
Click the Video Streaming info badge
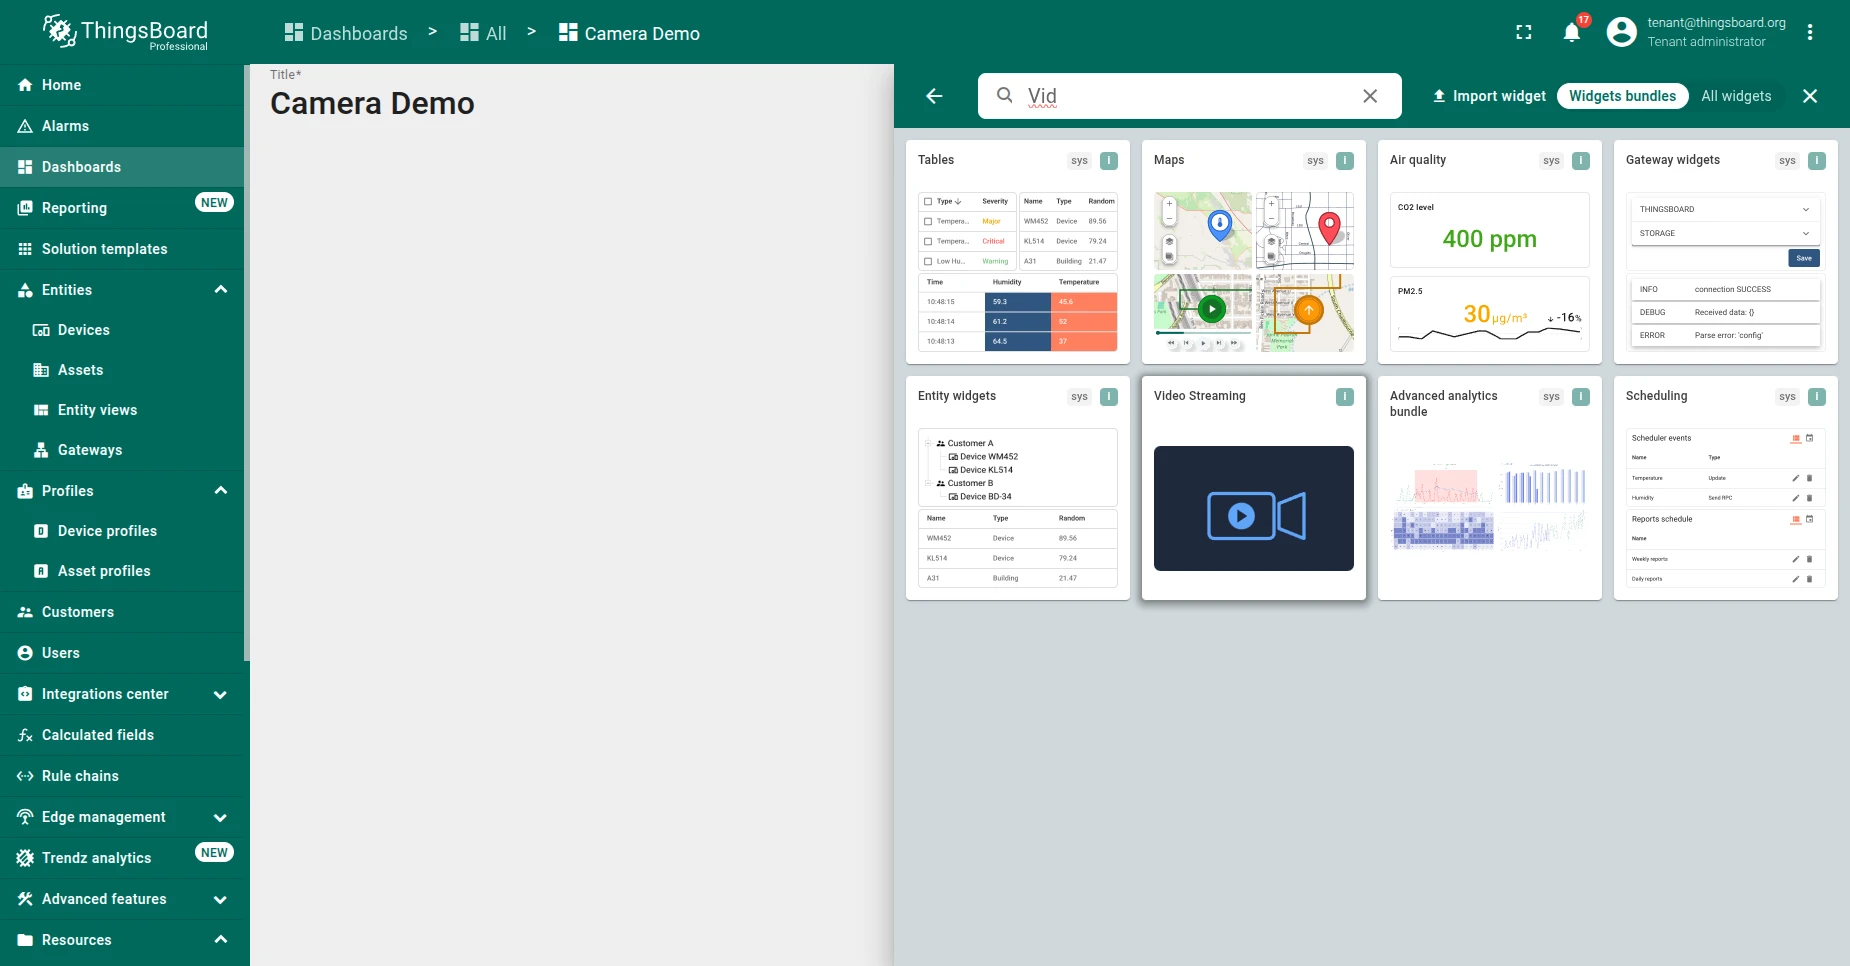coord(1345,397)
